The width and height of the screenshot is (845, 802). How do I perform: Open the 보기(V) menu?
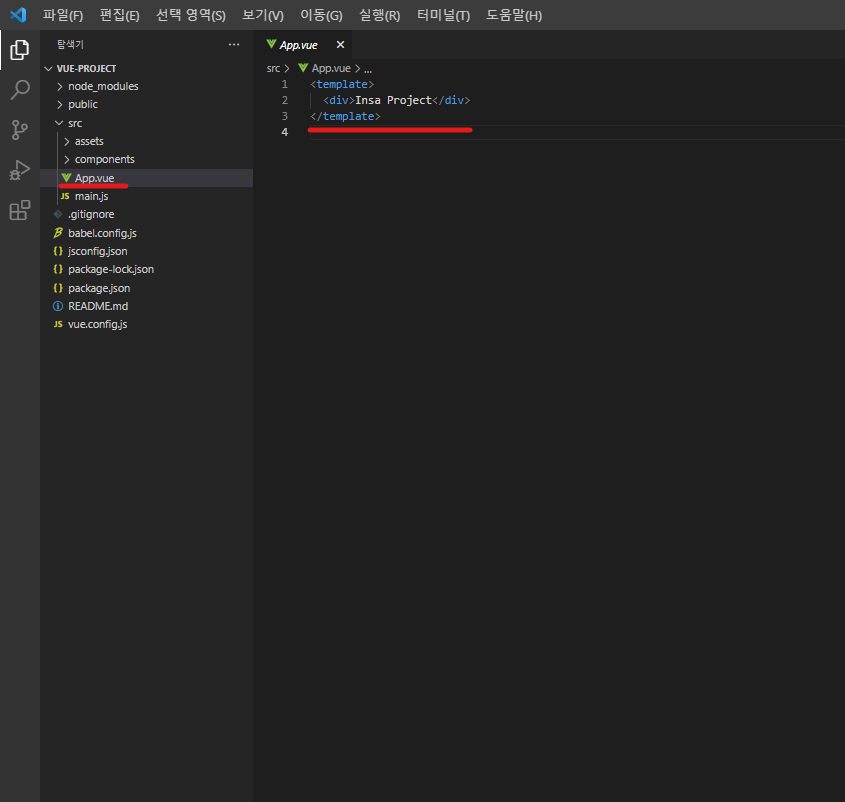click(x=263, y=15)
